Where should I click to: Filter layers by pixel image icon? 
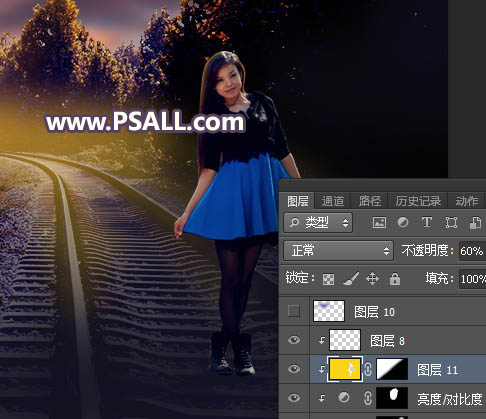pos(379,222)
